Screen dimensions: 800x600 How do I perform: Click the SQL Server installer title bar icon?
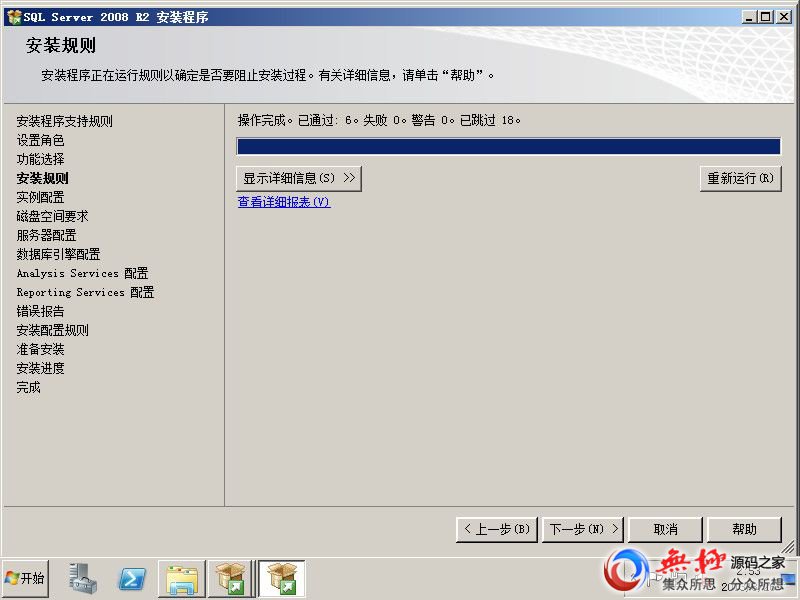tap(14, 17)
